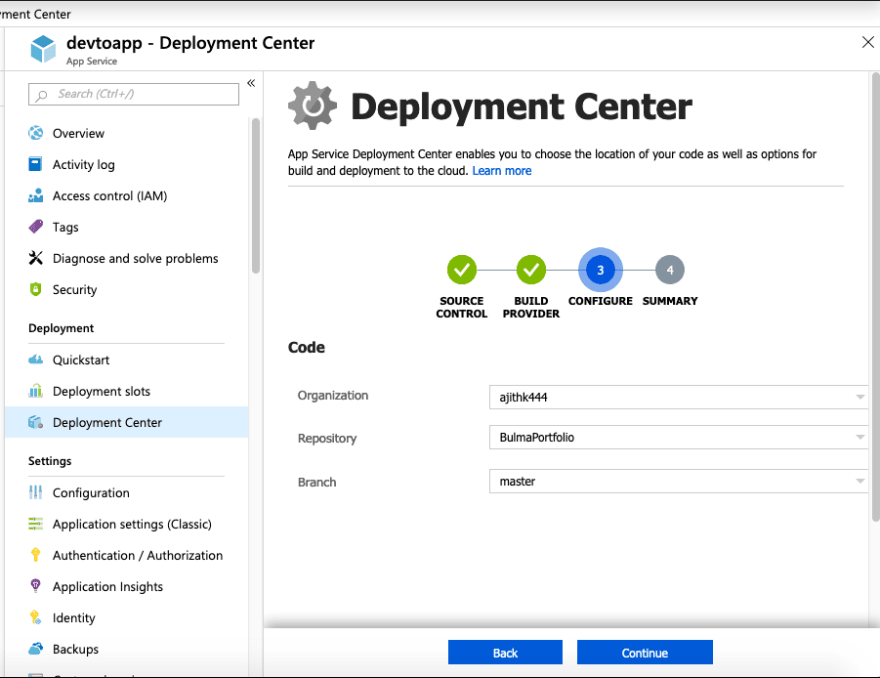Click the main panel vertical scrollbar
Screen dimensions: 880x678
pyautogui.click(x=876, y=296)
